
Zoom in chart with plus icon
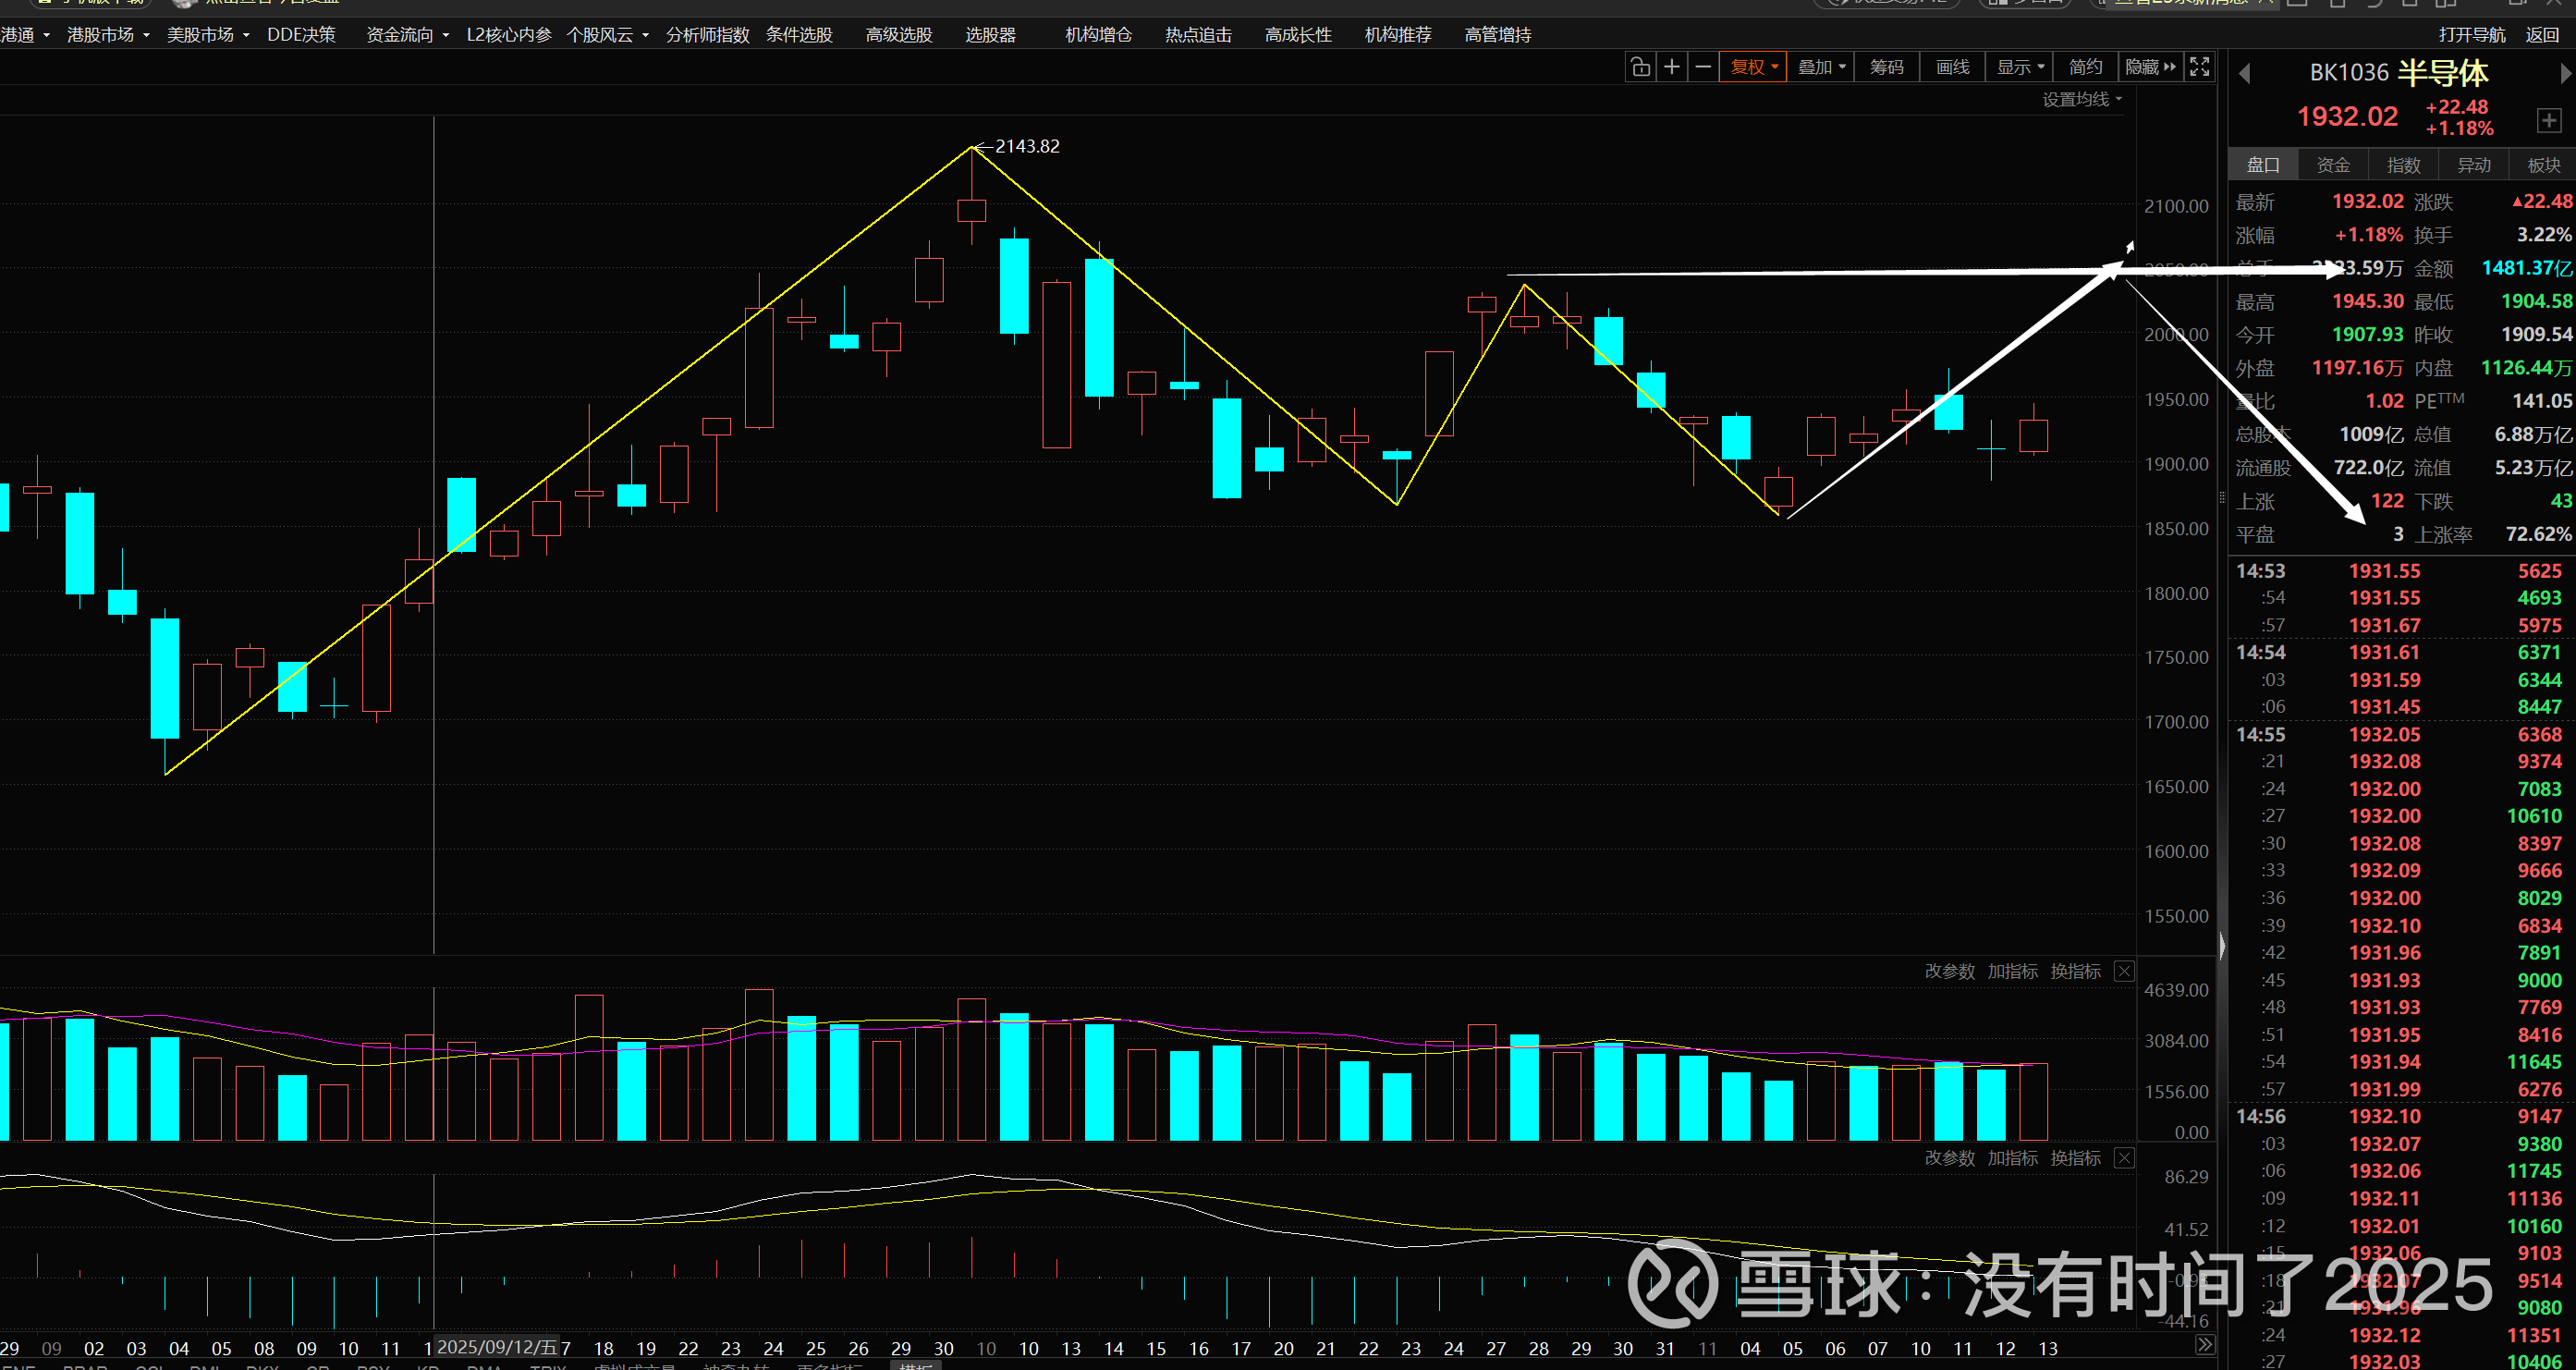(1671, 67)
